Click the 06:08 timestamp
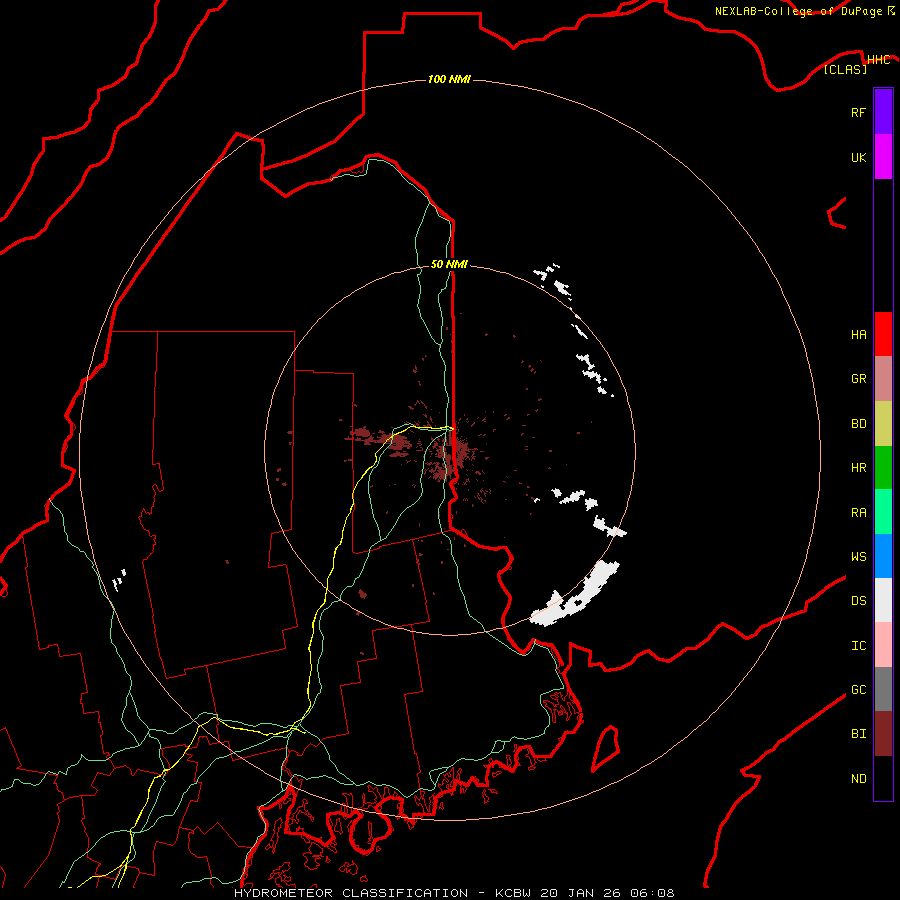Screen dimensions: 900x900 (x=652, y=893)
